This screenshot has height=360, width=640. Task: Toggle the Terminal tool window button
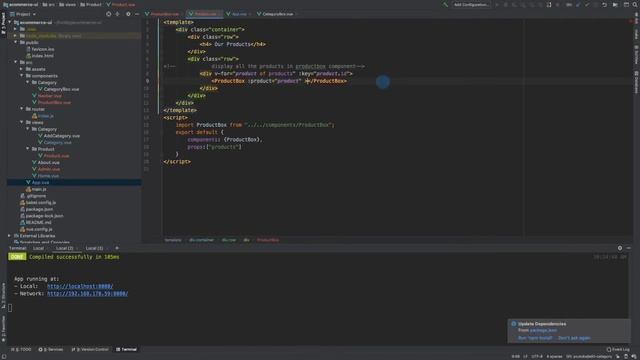(127, 349)
